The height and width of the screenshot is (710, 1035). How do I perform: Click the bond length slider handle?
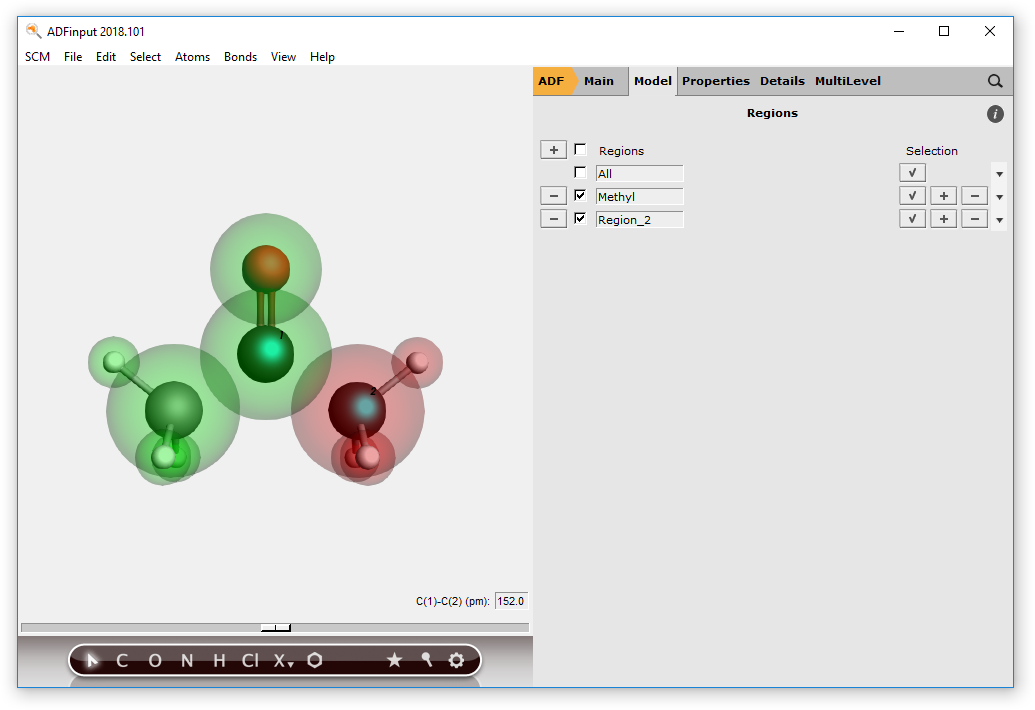point(276,628)
